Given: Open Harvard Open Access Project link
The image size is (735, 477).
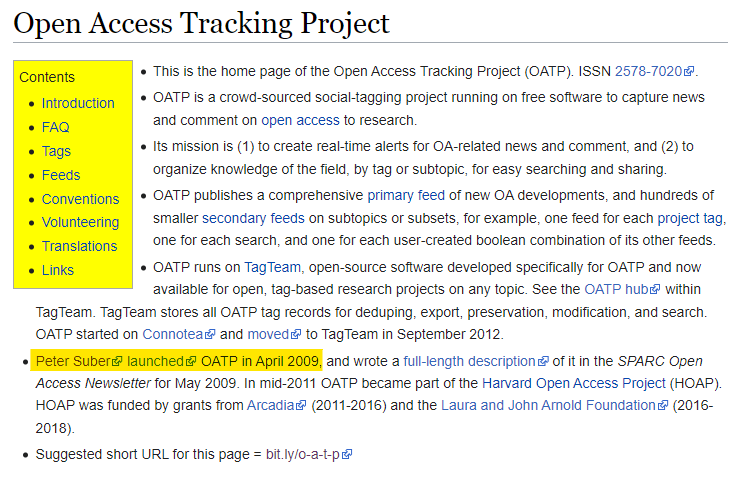Looking at the screenshot, I should tap(574, 383).
